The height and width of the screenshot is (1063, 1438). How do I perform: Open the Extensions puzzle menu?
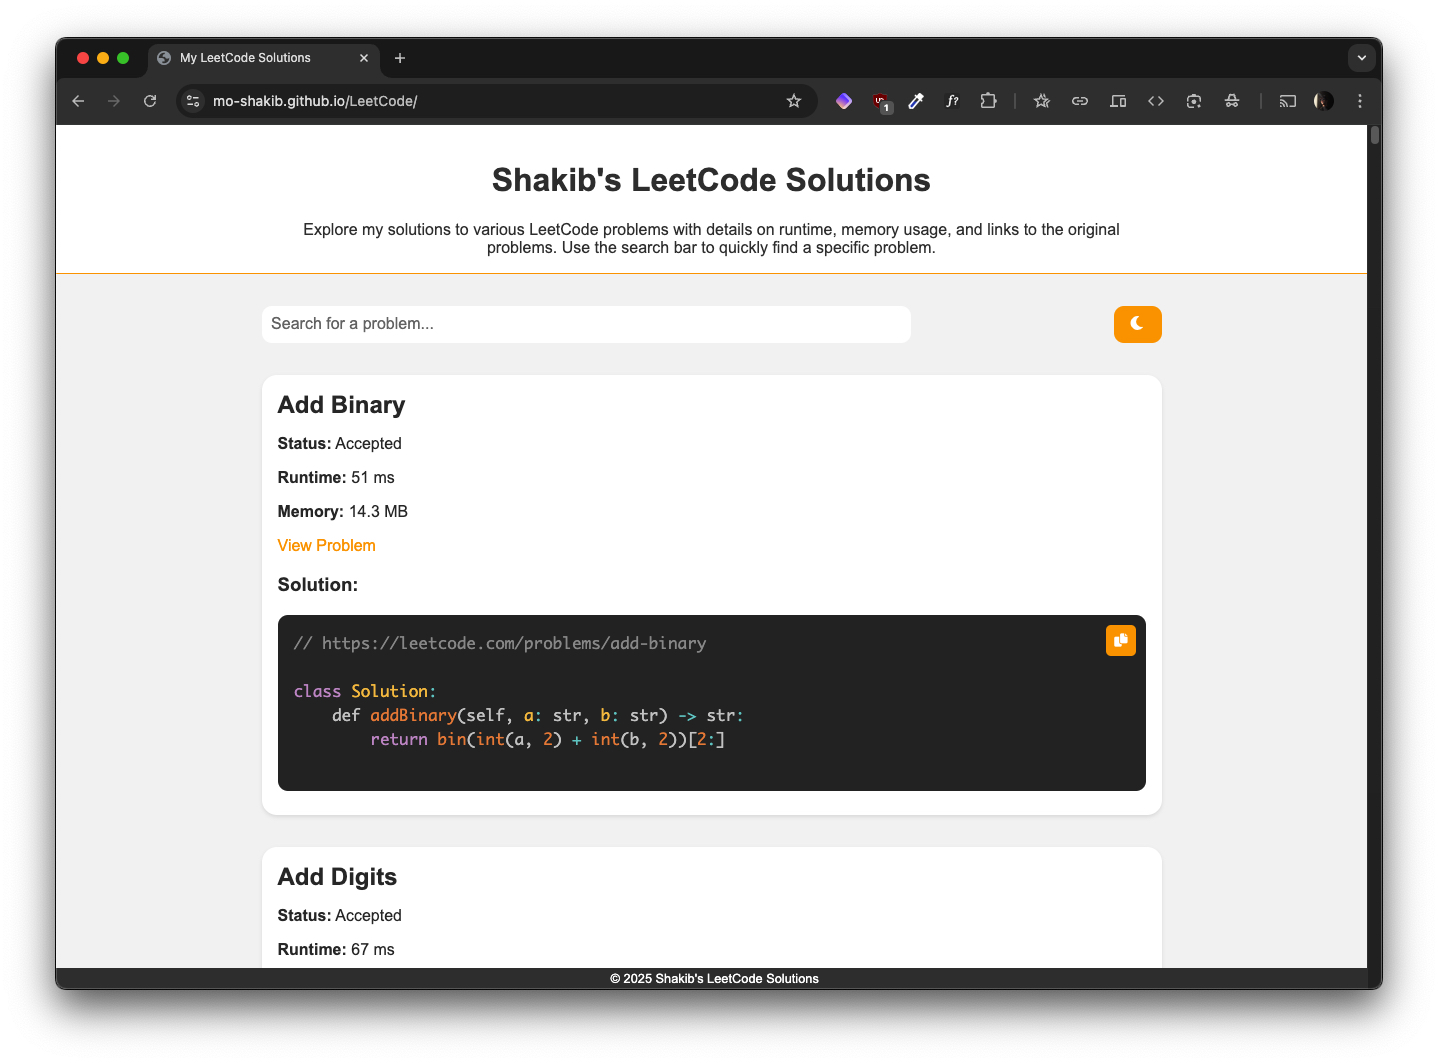[x=988, y=101]
